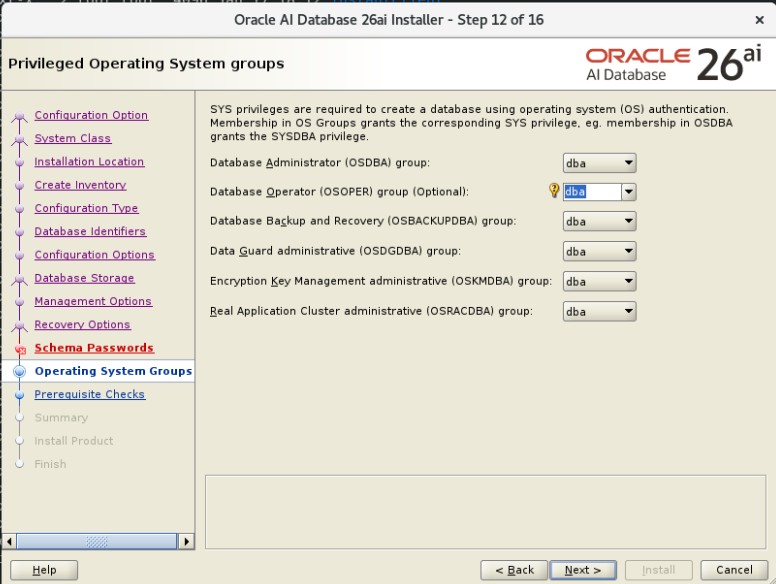Viewport: 776px width, 584px height.
Task: Go to the Configuration Options step
Action: (x=95, y=254)
